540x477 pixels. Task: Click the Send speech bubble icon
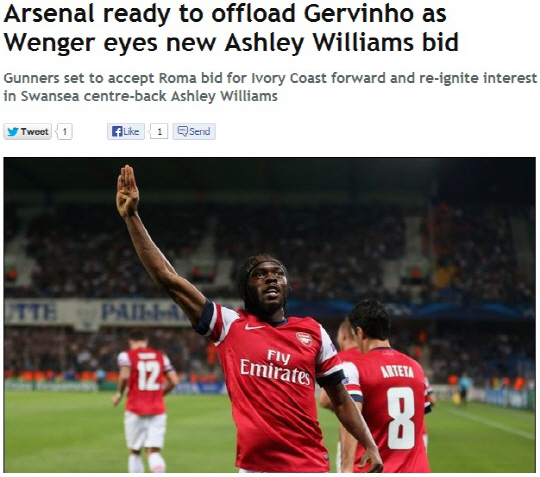[x=182, y=131]
